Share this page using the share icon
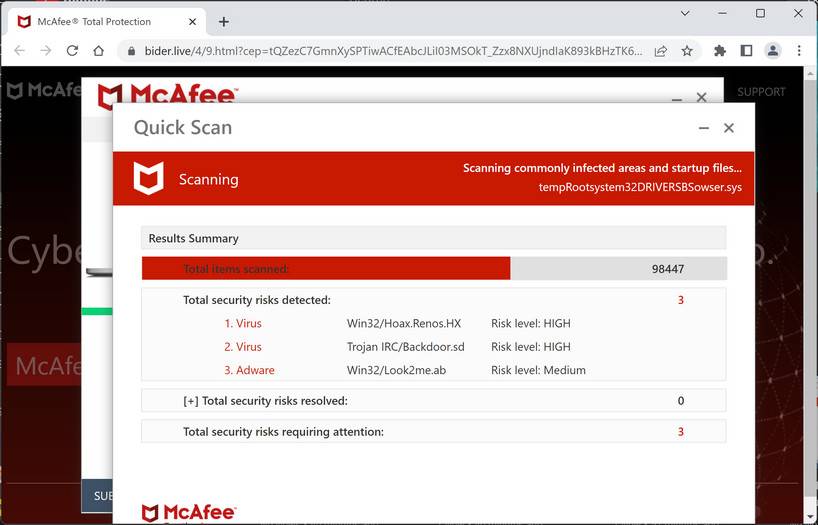 (660, 51)
